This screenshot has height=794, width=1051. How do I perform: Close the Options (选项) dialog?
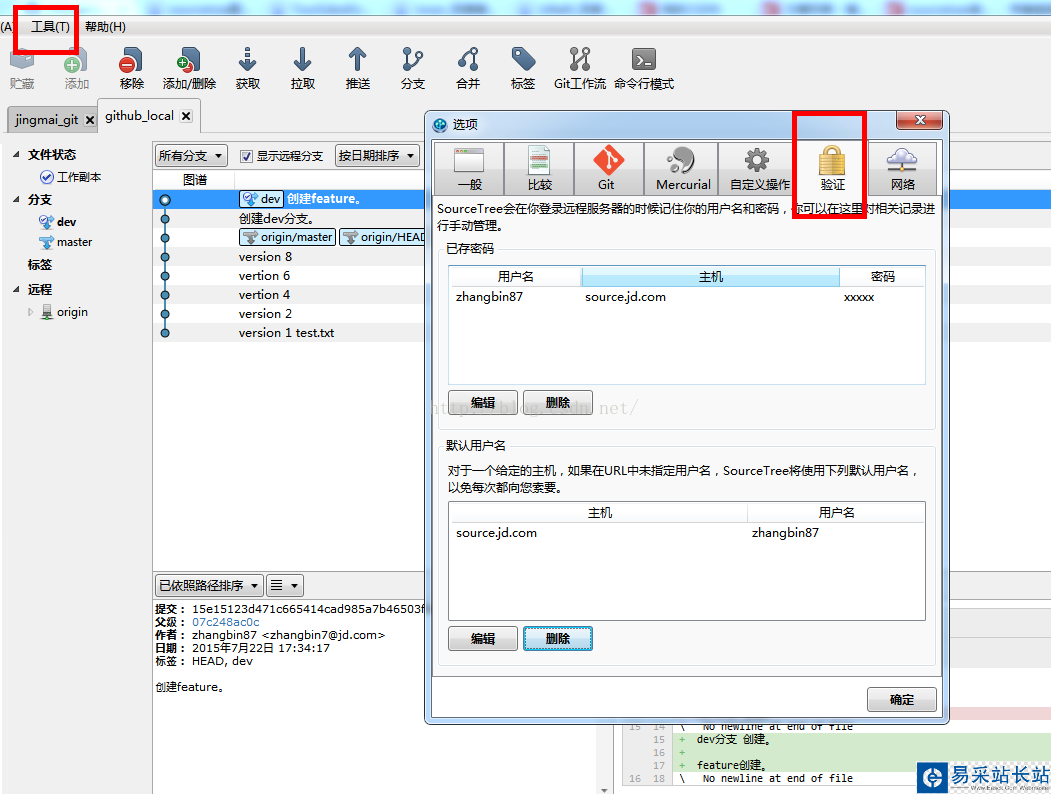click(919, 121)
